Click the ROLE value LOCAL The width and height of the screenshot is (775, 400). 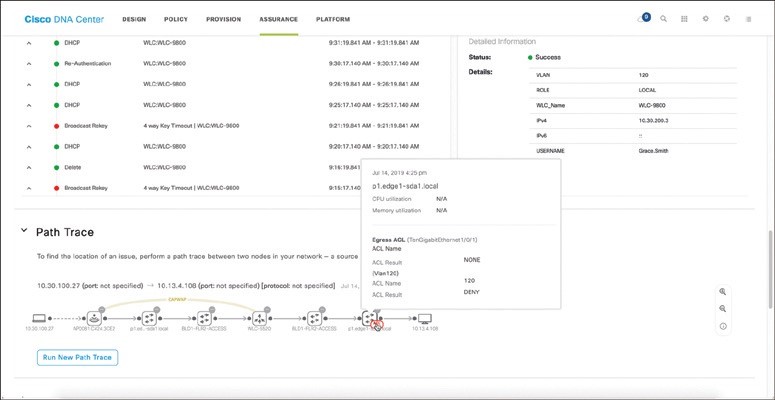[x=647, y=90]
